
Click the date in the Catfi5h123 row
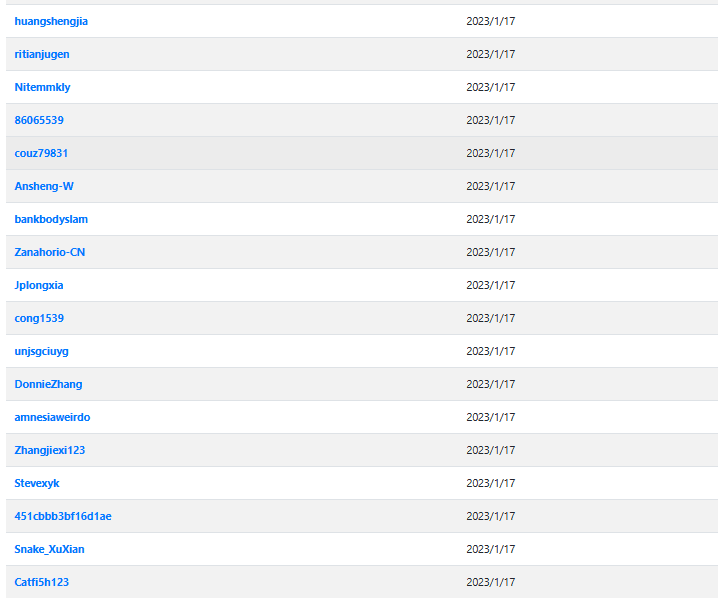[490, 582]
